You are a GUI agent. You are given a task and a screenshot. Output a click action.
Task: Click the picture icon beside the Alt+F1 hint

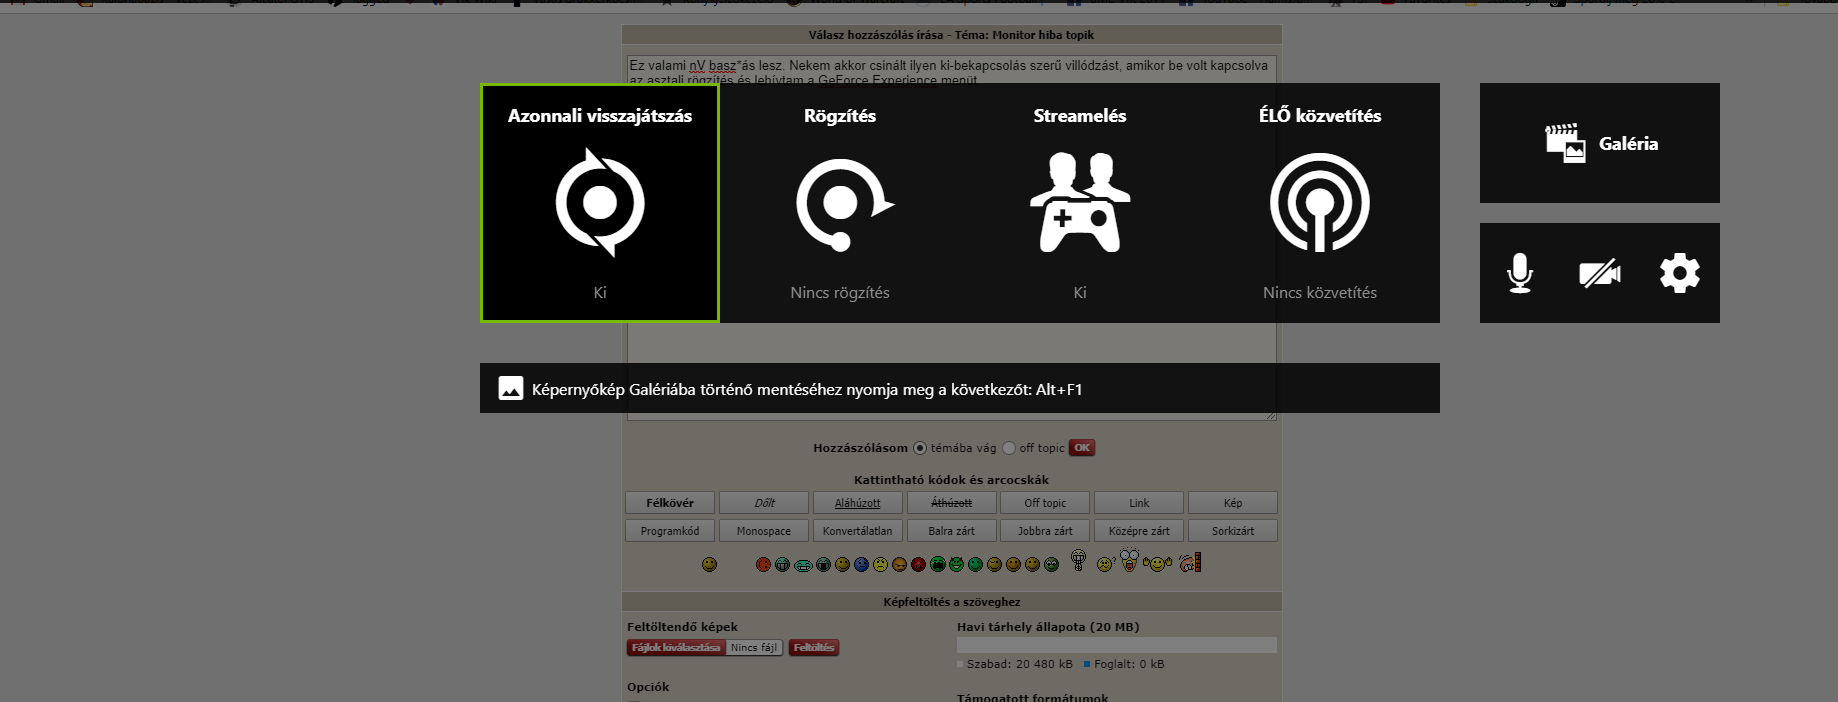tap(511, 388)
